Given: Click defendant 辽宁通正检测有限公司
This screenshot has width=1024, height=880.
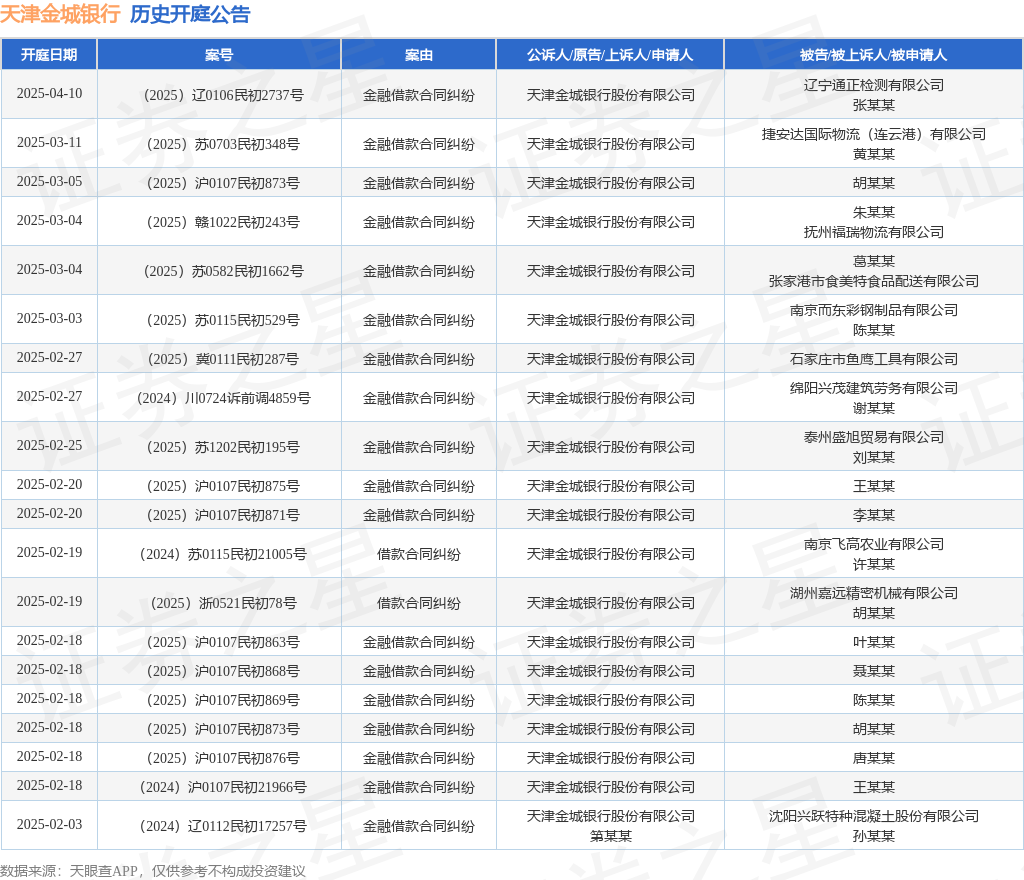Looking at the screenshot, I should tap(873, 85).
